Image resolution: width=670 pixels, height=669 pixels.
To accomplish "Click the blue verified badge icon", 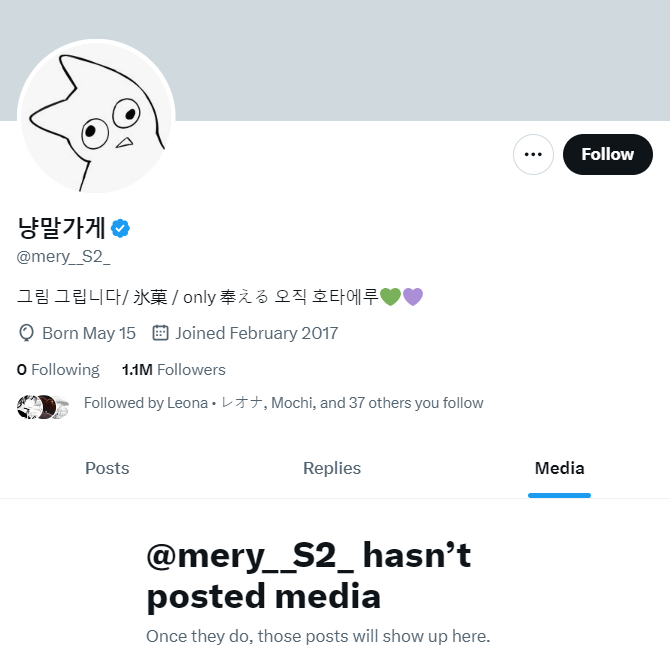I will pyautogui.click(x=120, y=228).
